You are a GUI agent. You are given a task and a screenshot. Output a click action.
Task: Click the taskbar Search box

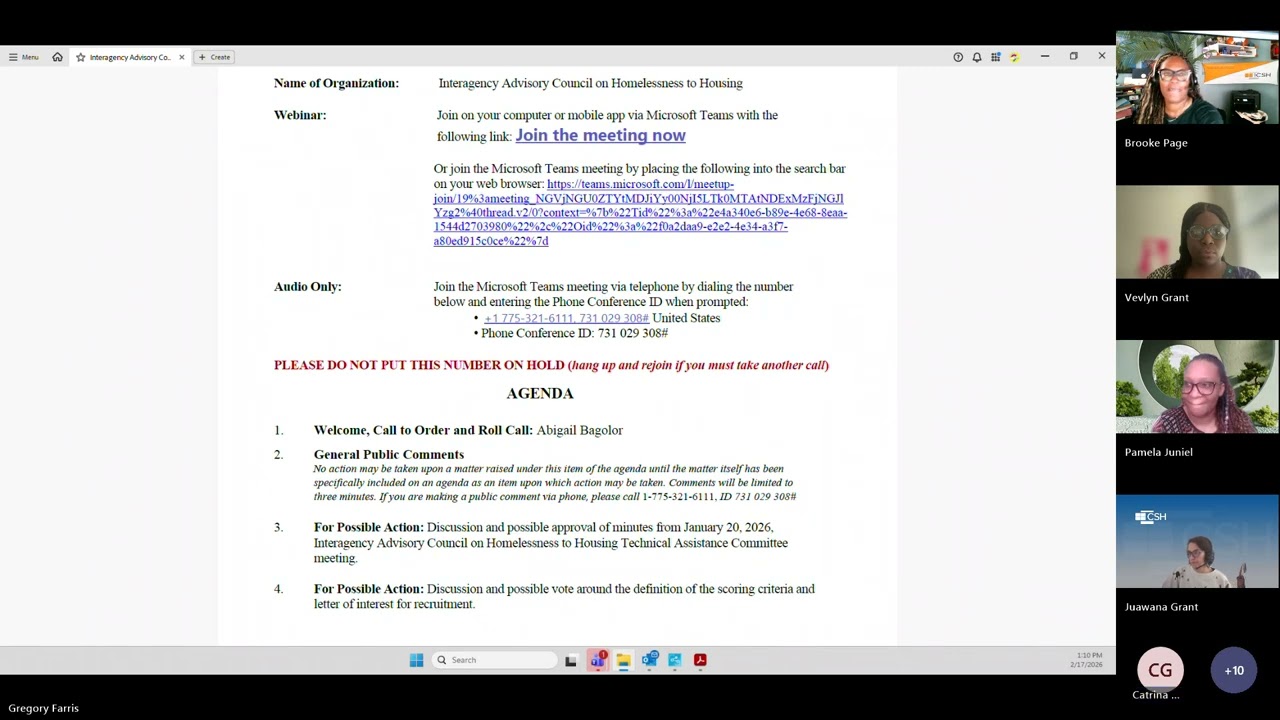[x=495, y=660]
